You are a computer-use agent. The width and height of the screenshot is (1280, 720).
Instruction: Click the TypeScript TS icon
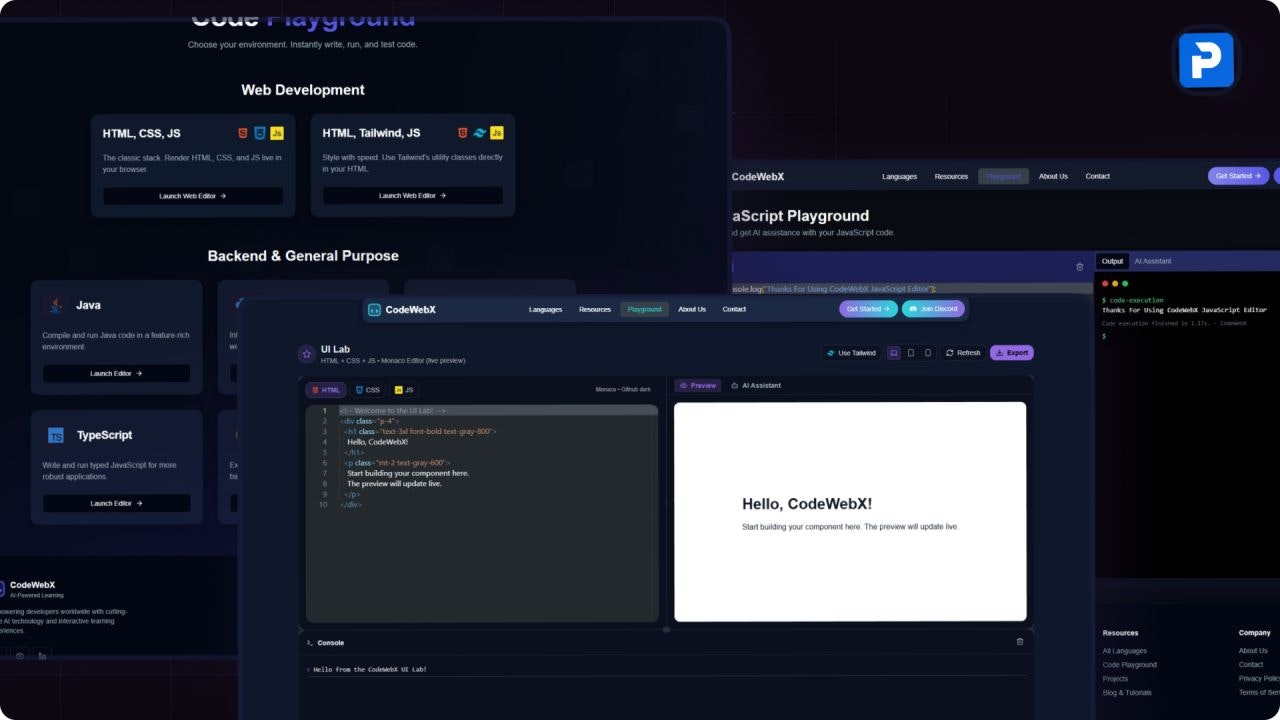(55, 435)
